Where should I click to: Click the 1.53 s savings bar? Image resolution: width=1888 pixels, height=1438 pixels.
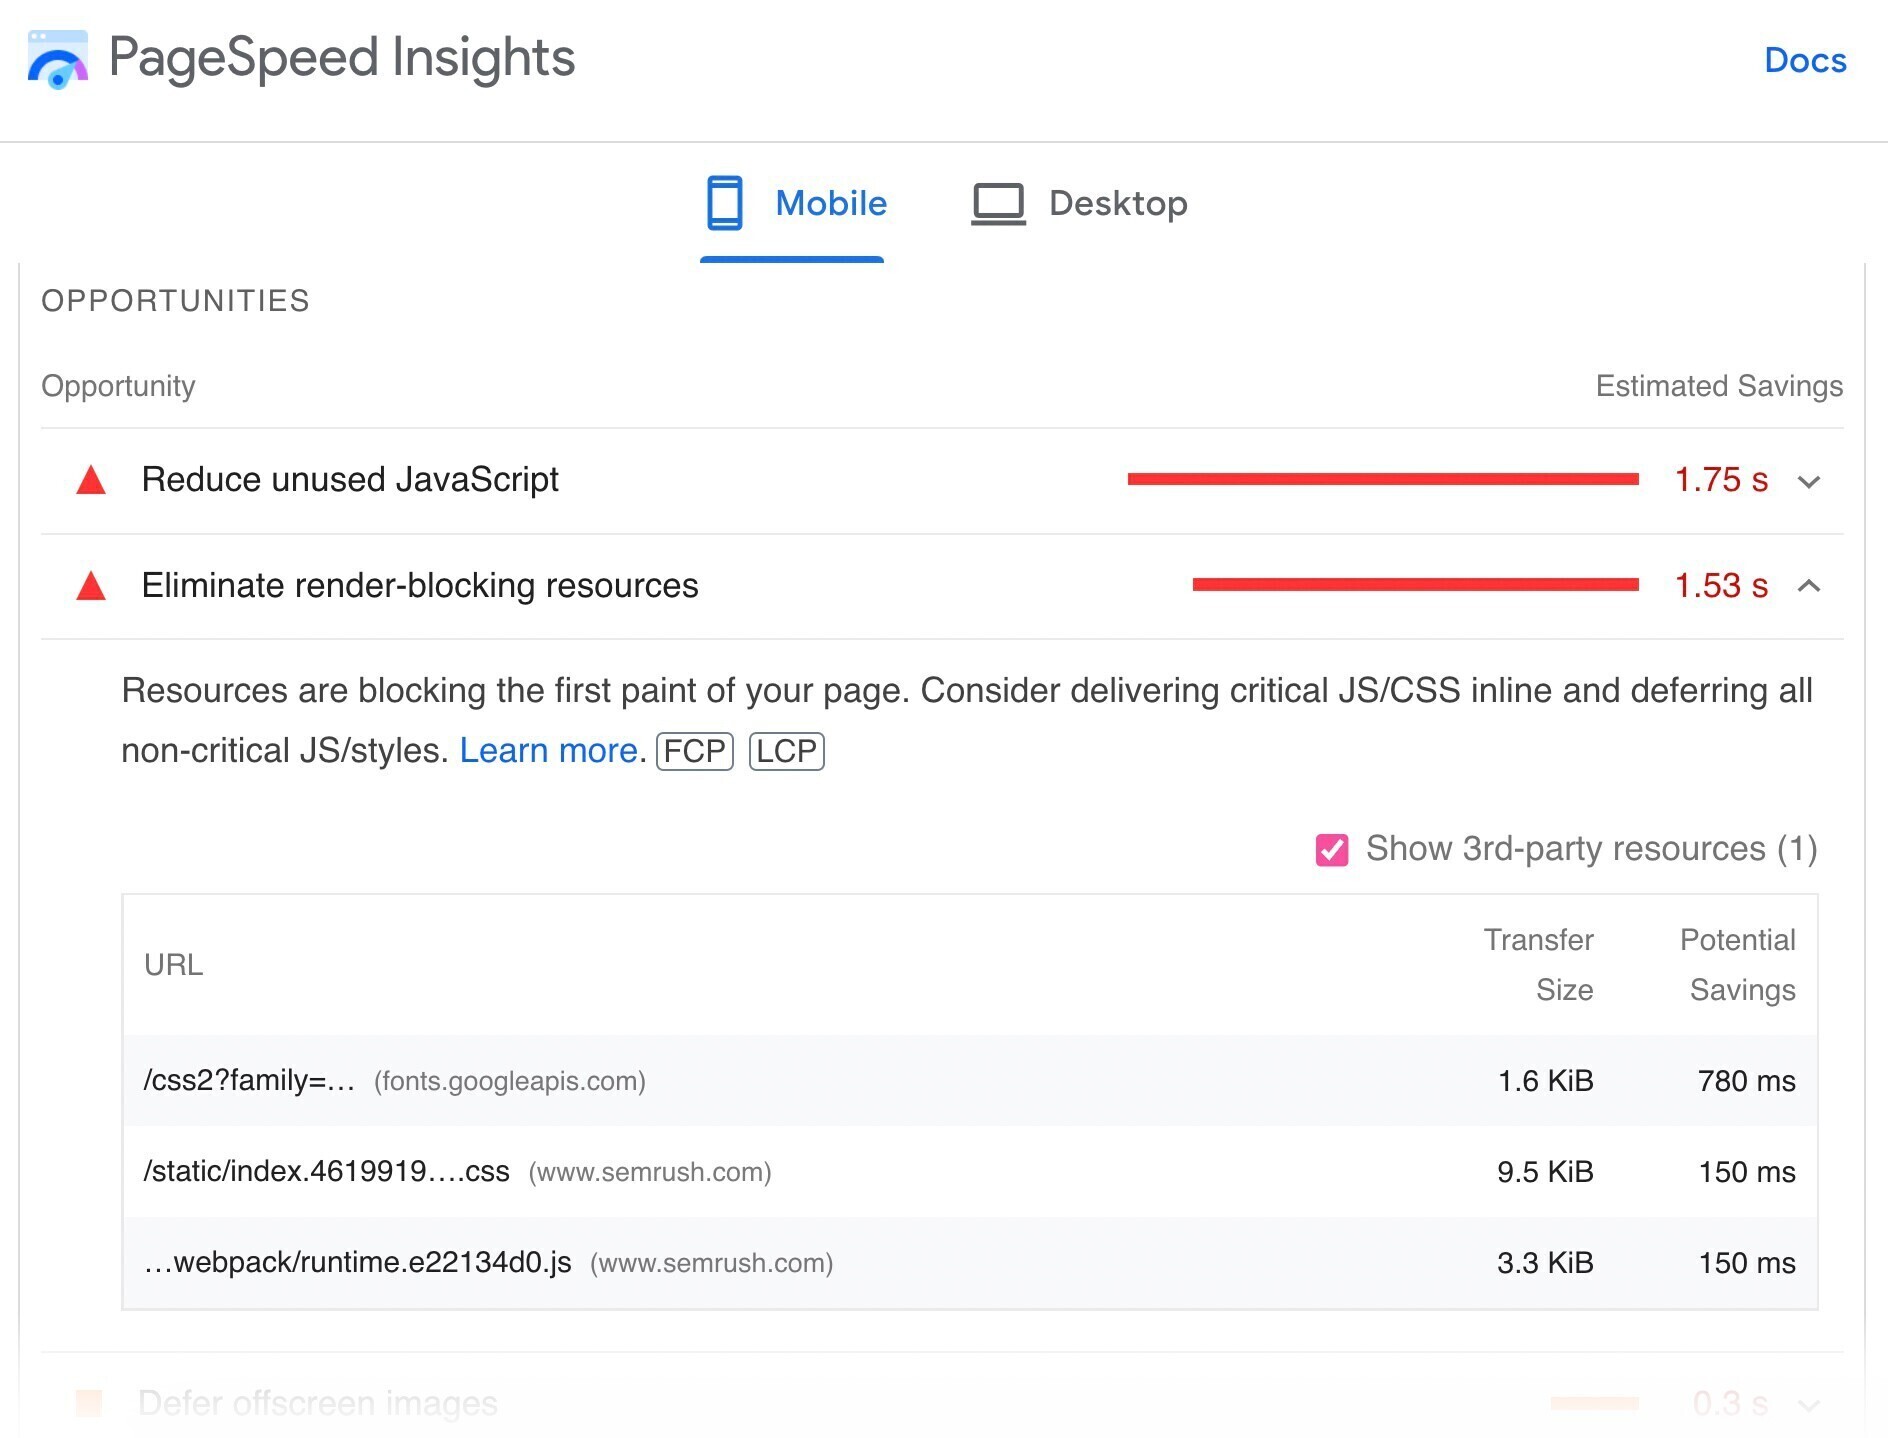click(x=1416, y=585)
